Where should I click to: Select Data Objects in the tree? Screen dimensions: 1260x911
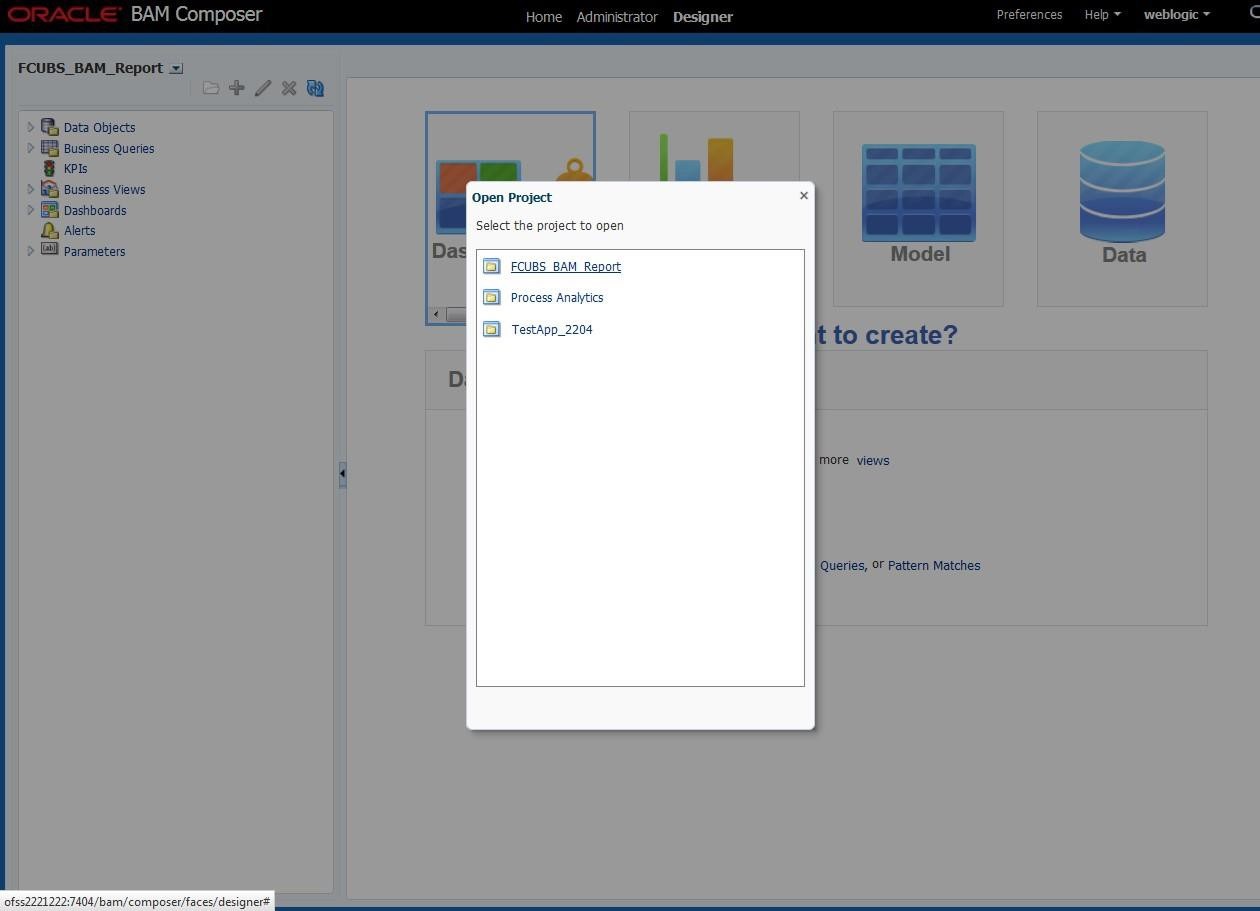point(99,128)
